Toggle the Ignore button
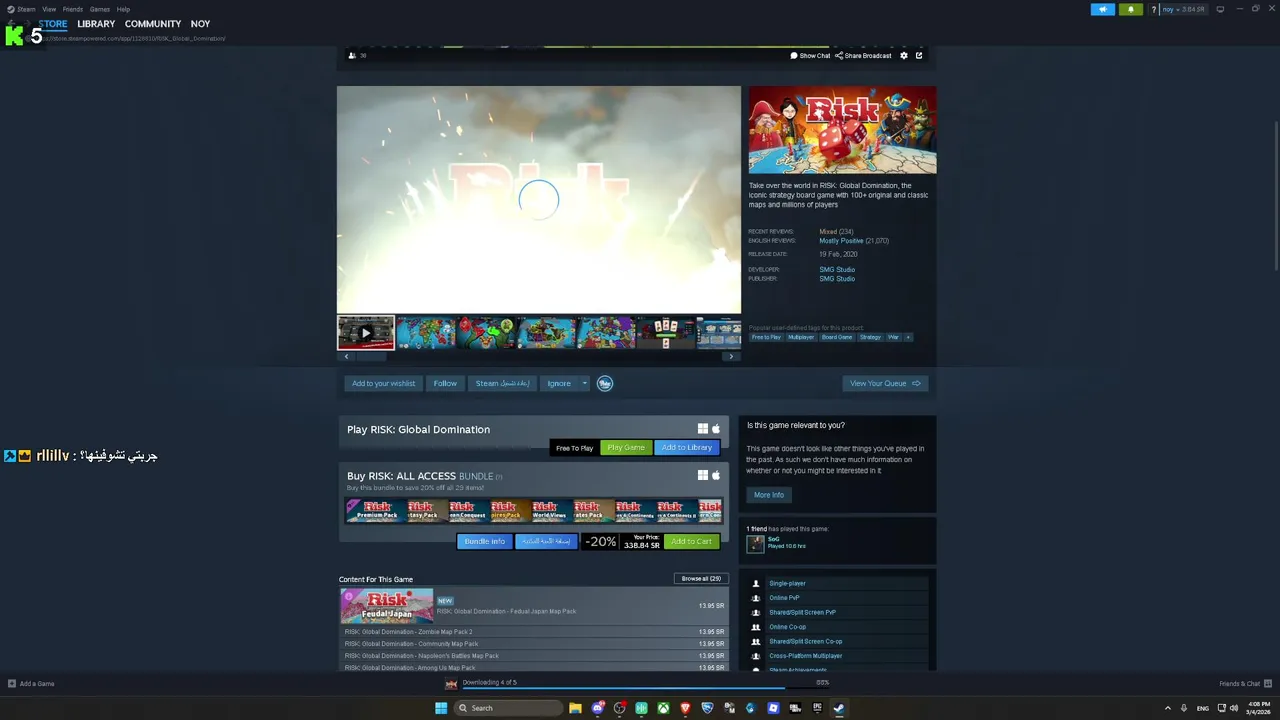 (x=559, y=383)
